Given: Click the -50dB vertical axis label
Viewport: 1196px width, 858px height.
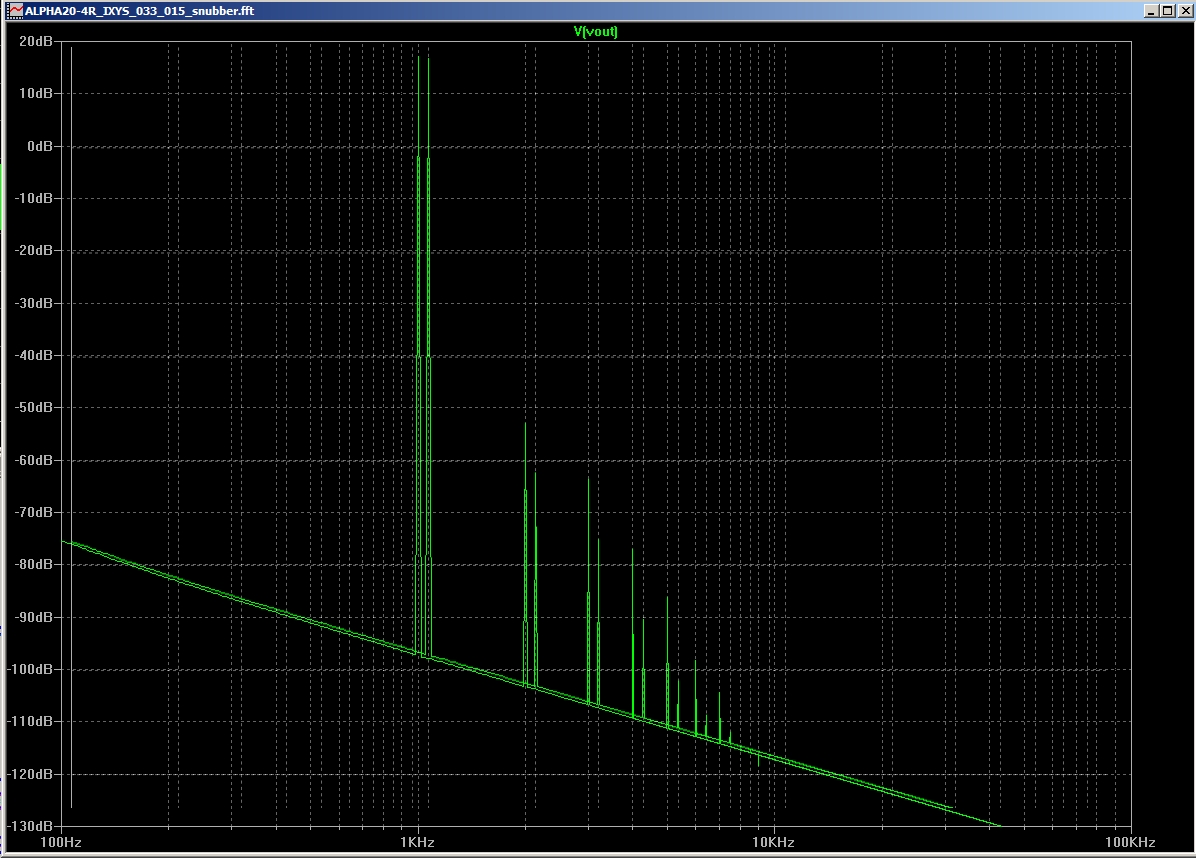Looking at the screenshot, I should tap(34, 407).
